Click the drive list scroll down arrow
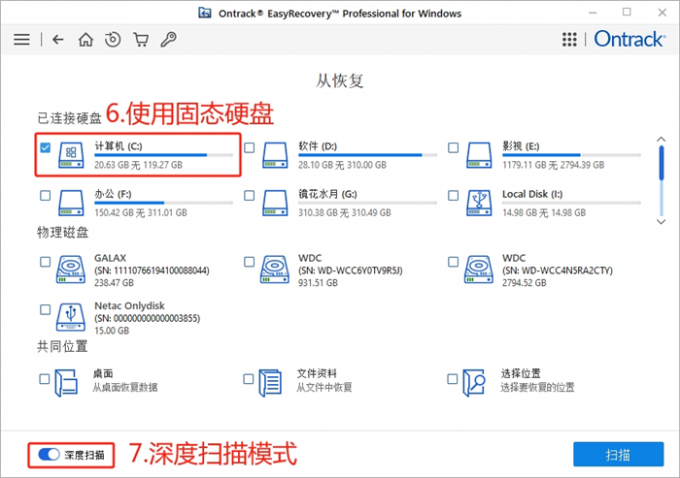Screen dimensions: 680x478 661,222
